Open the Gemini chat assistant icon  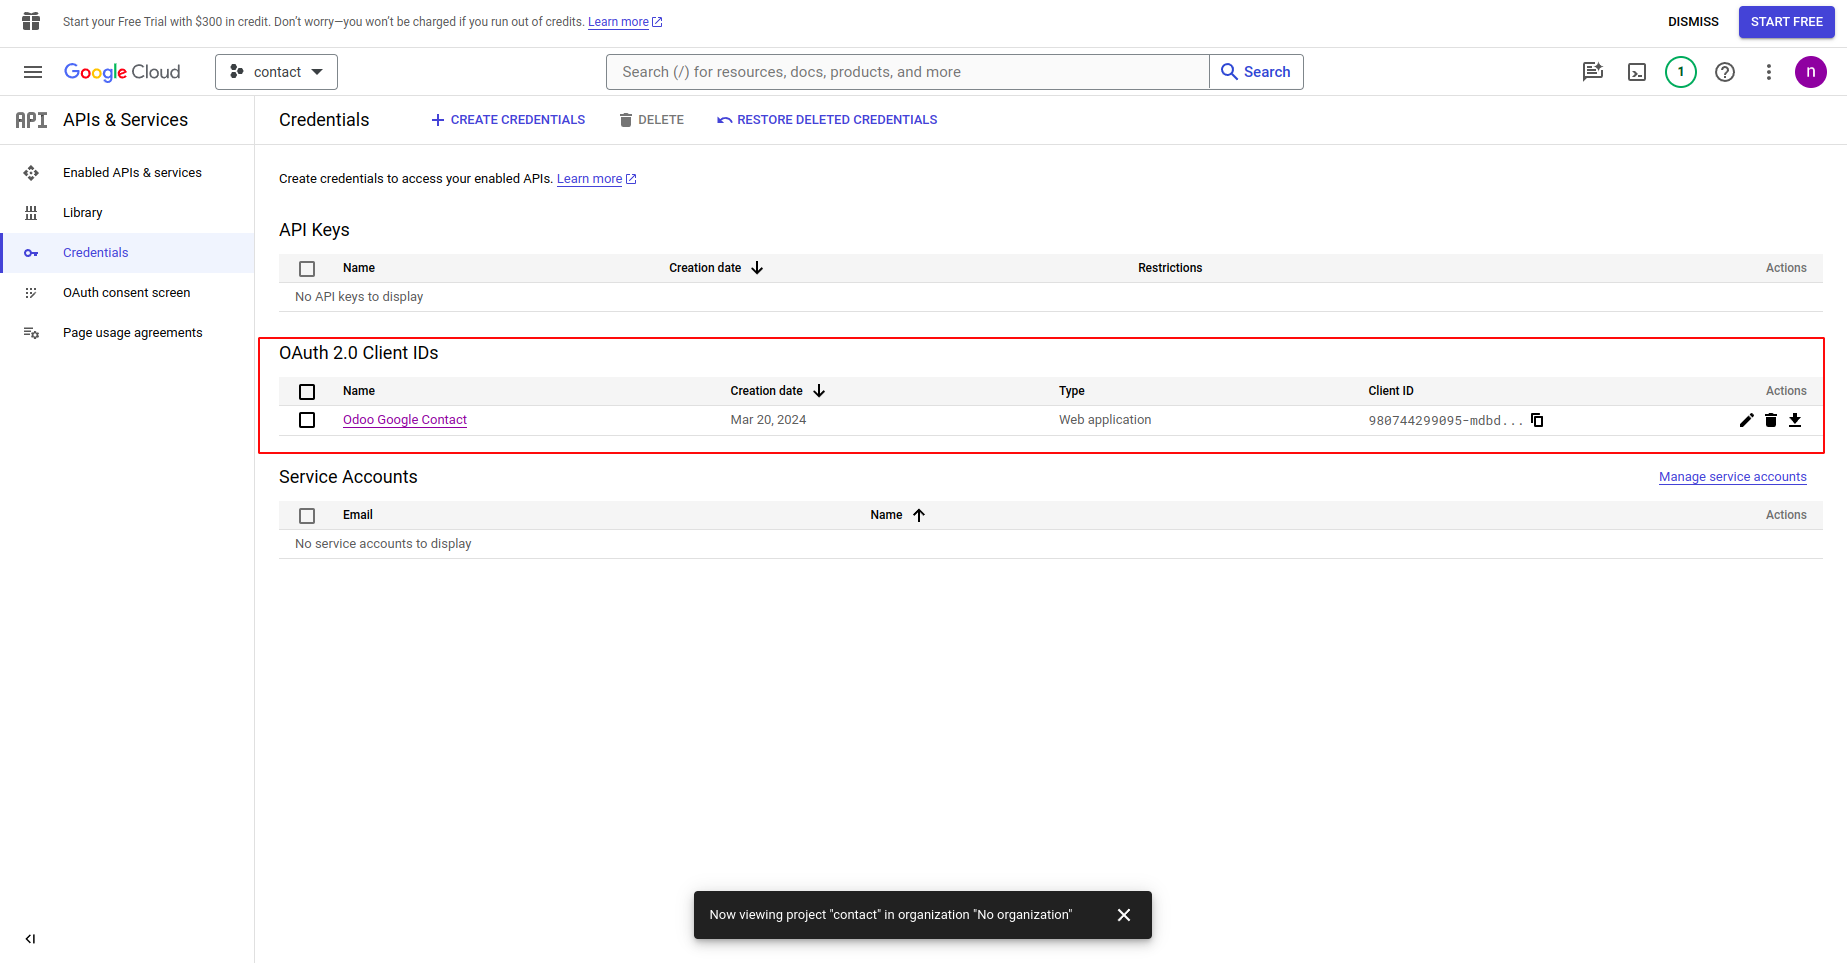tap(1593, 72)
